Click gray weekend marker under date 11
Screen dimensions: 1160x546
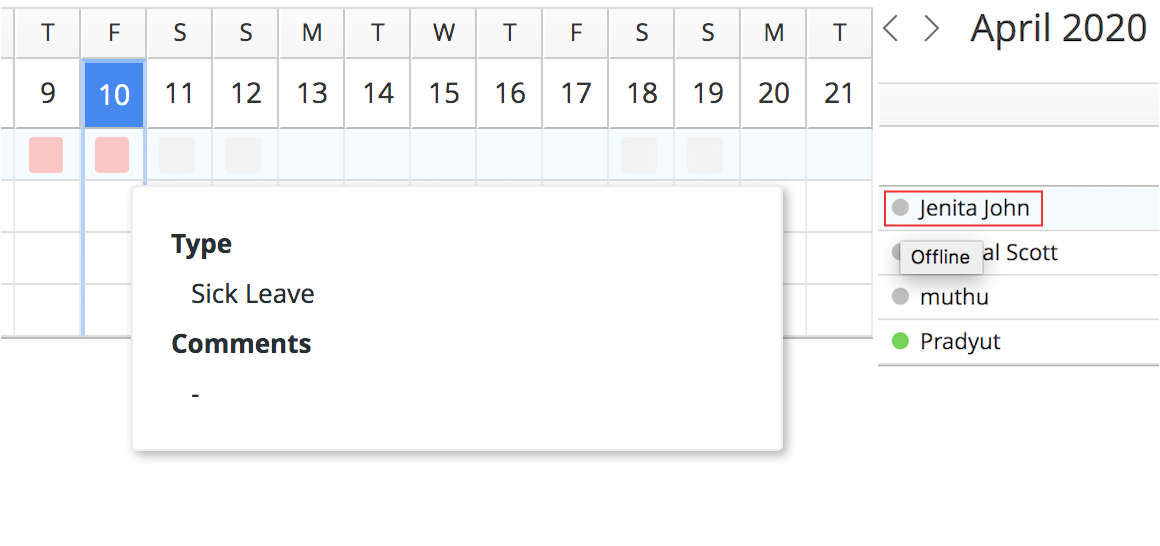click(177, 155)
